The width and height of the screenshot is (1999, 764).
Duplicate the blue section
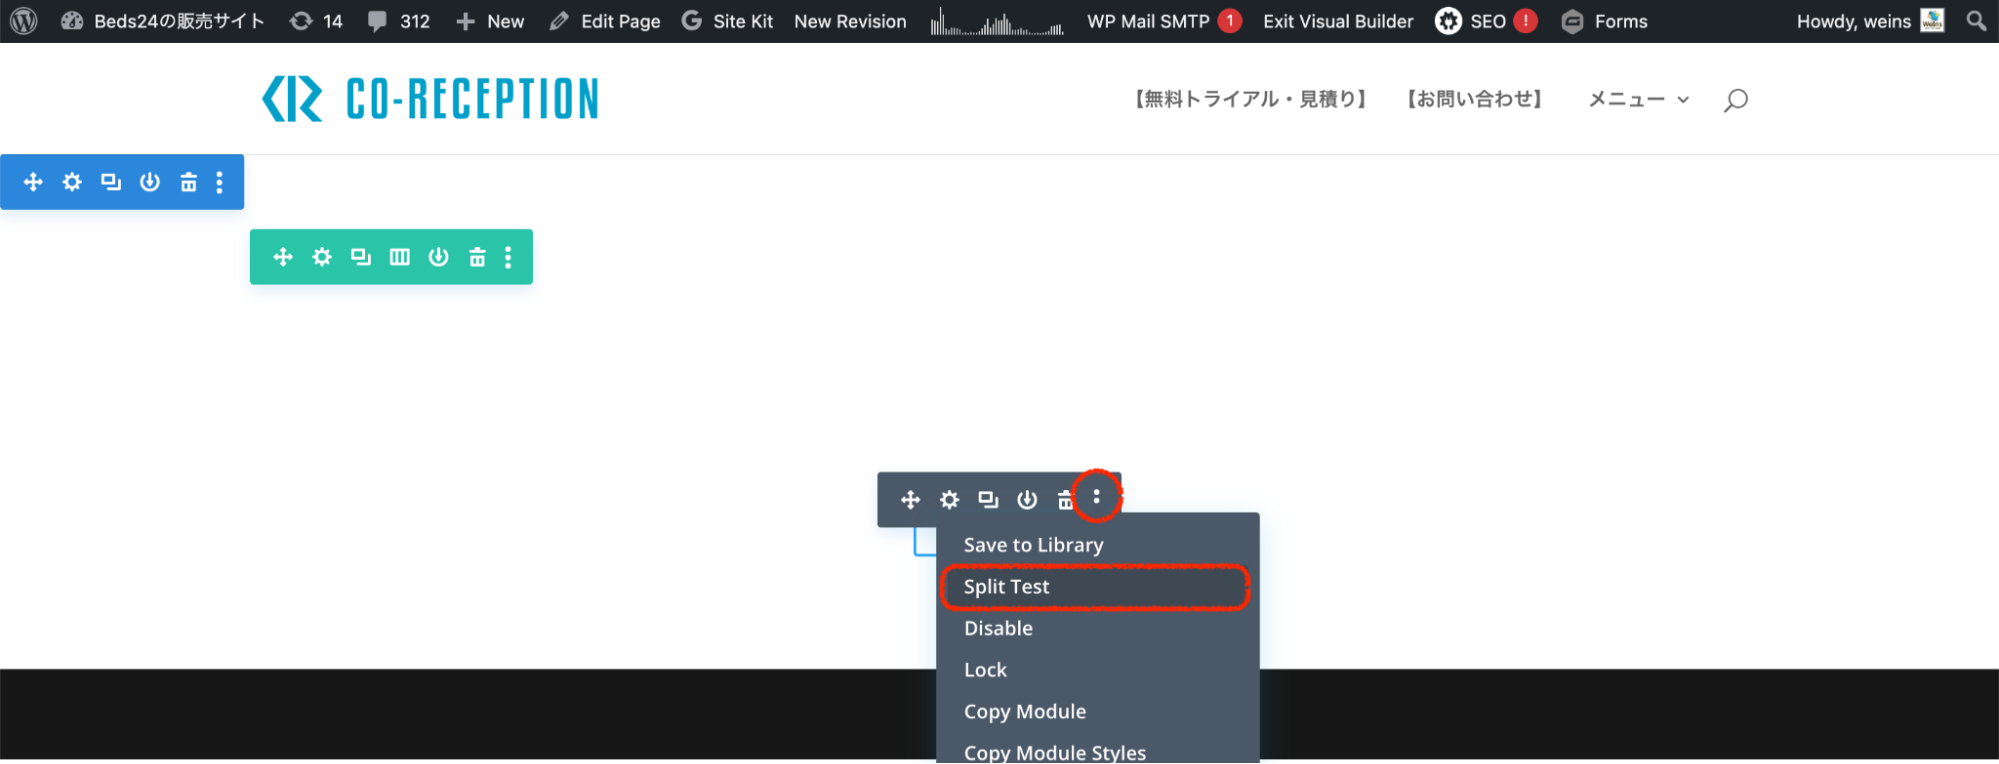click(111, 182)
